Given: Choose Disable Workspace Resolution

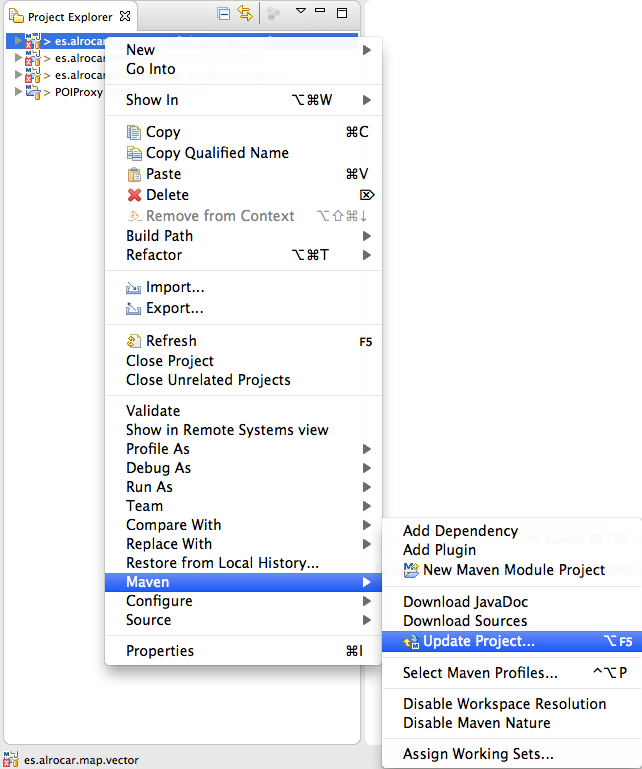Looking at the screenshot, I should click(512, 704).
